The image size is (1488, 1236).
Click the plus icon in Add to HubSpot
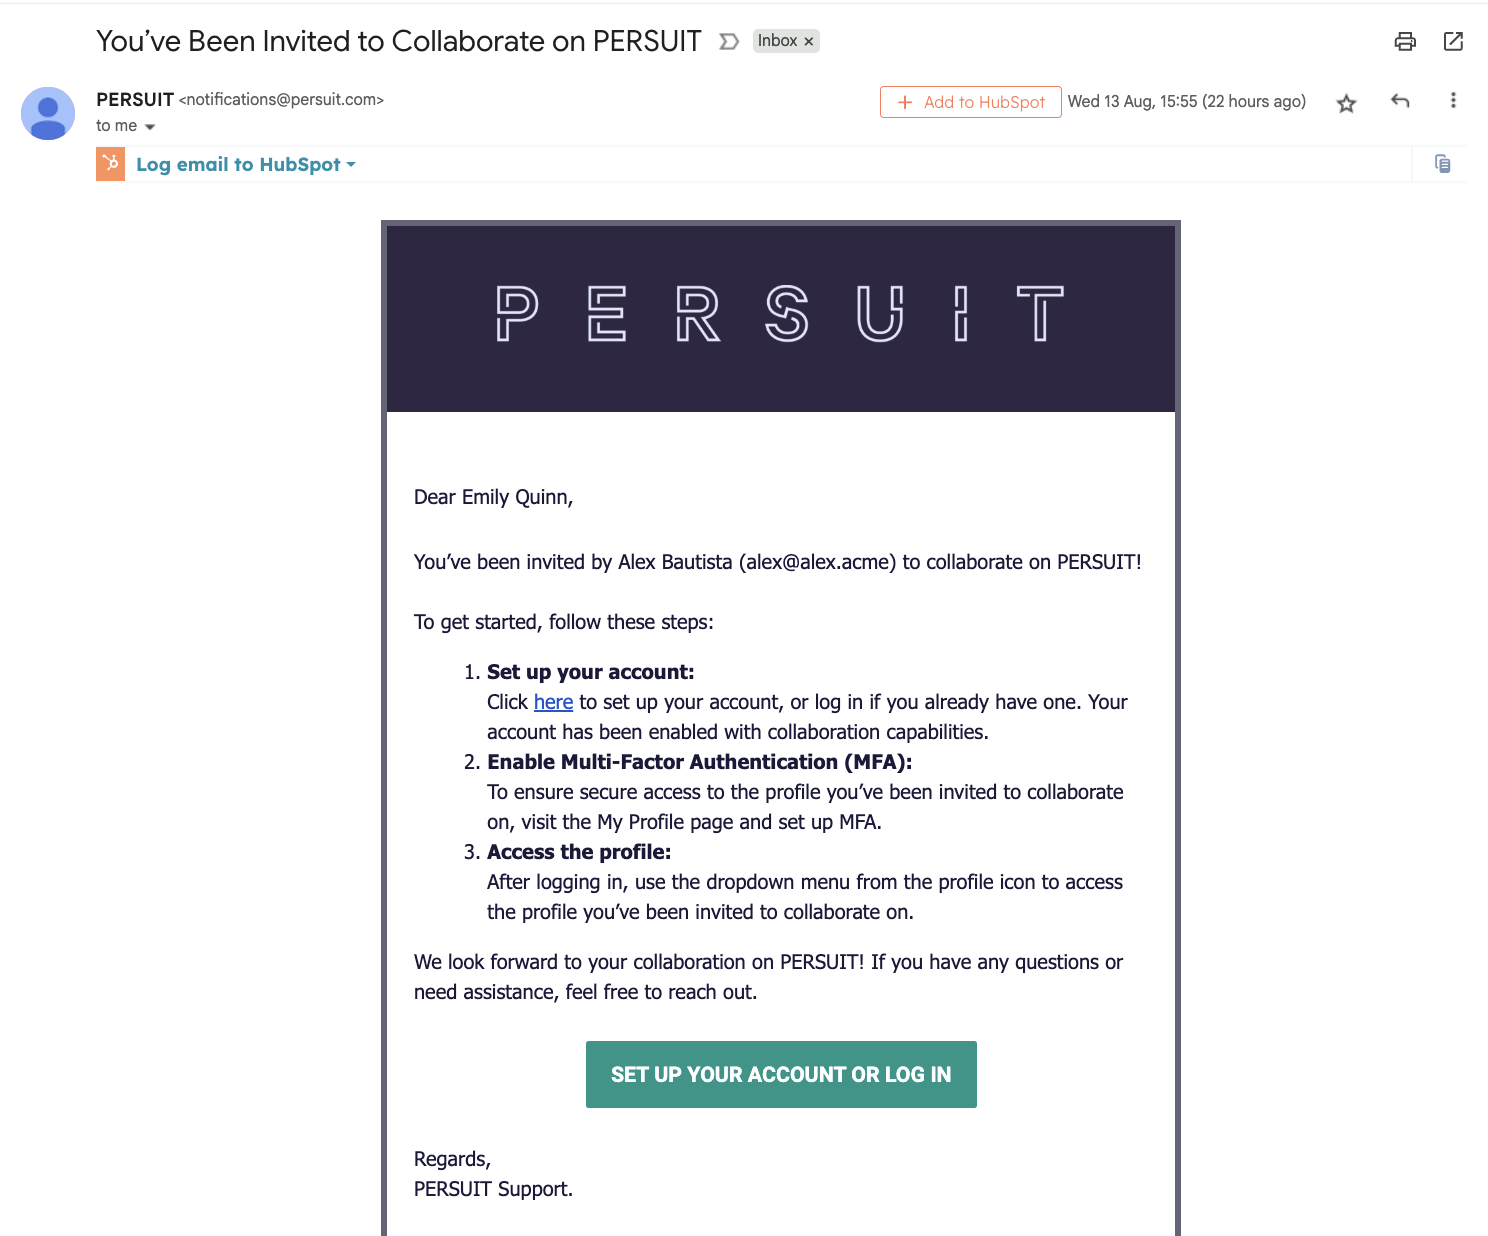pyautogui.click(x=905, y=102)
